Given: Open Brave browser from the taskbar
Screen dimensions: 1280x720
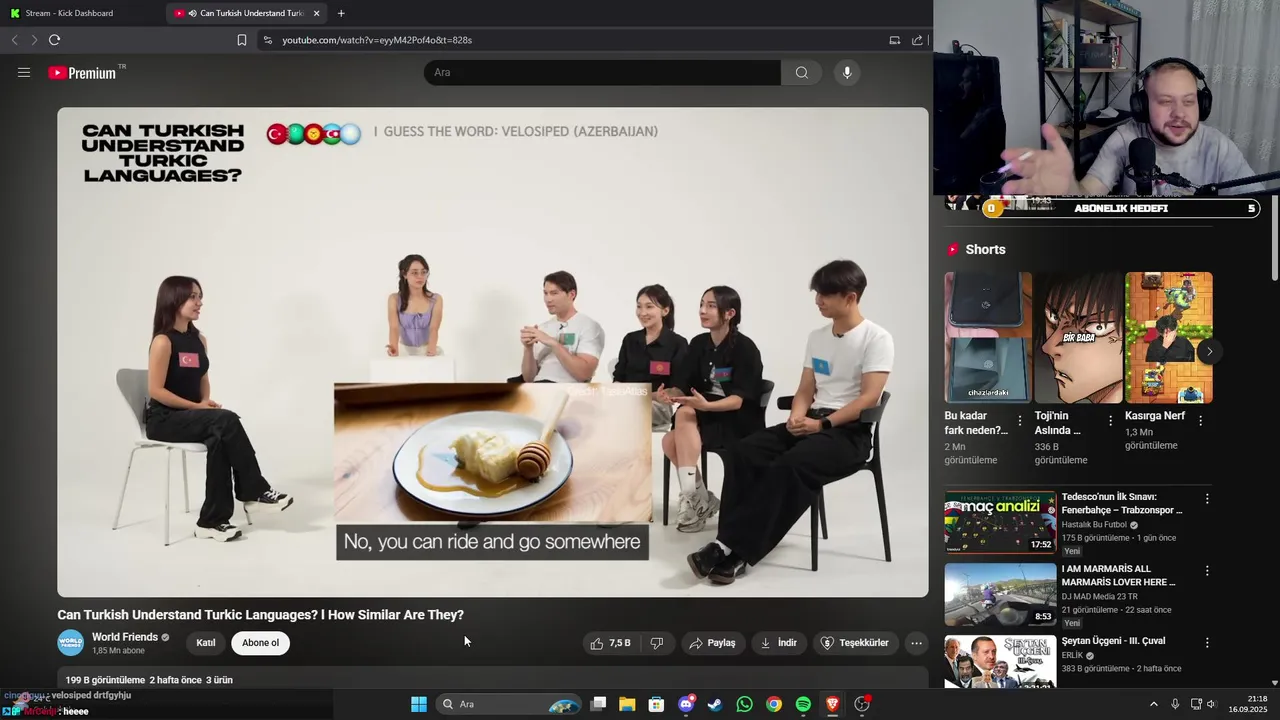Looking at the screenshot, I should (x=832, y=704).
